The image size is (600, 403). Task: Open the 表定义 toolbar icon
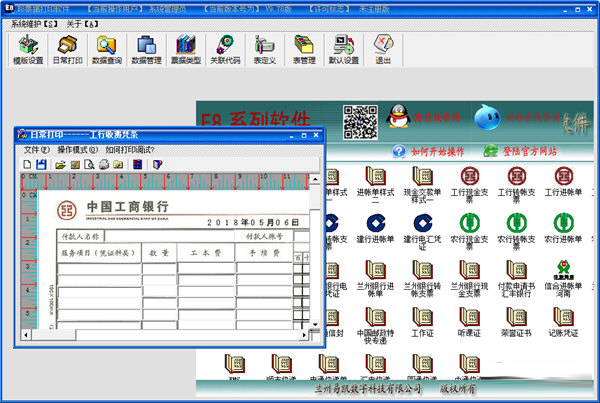pos(265,47)
